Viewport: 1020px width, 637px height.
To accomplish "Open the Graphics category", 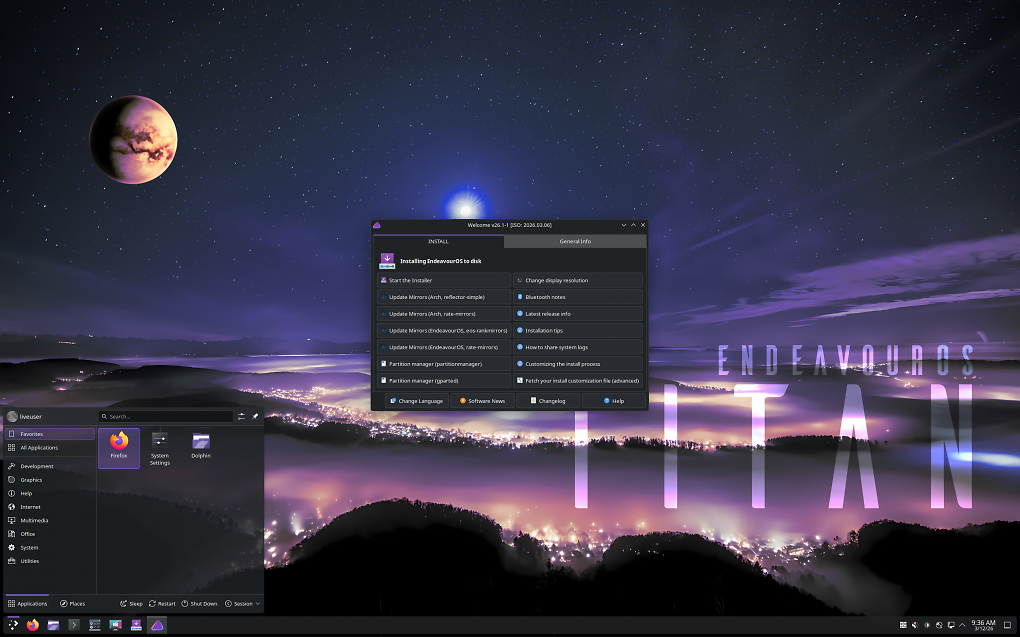I will 50,480.
